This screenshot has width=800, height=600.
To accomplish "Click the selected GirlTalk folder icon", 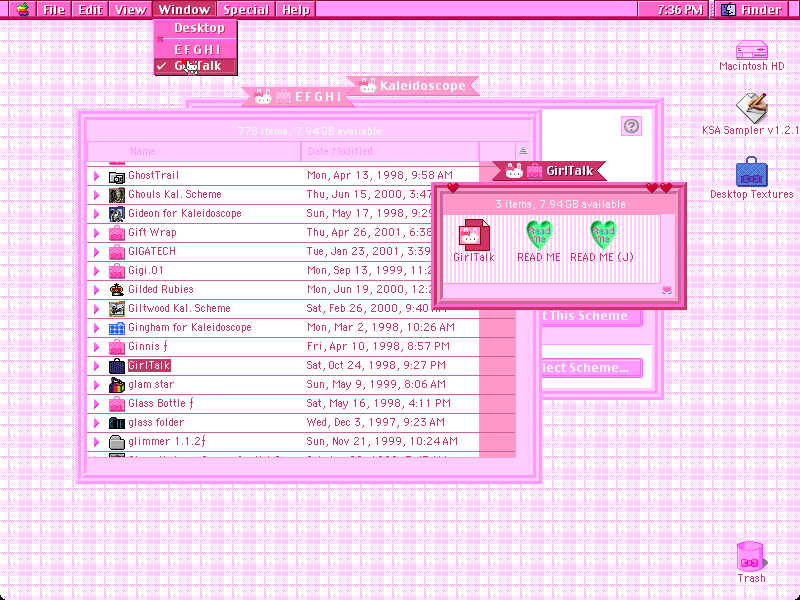I will (x=117, y=366).
